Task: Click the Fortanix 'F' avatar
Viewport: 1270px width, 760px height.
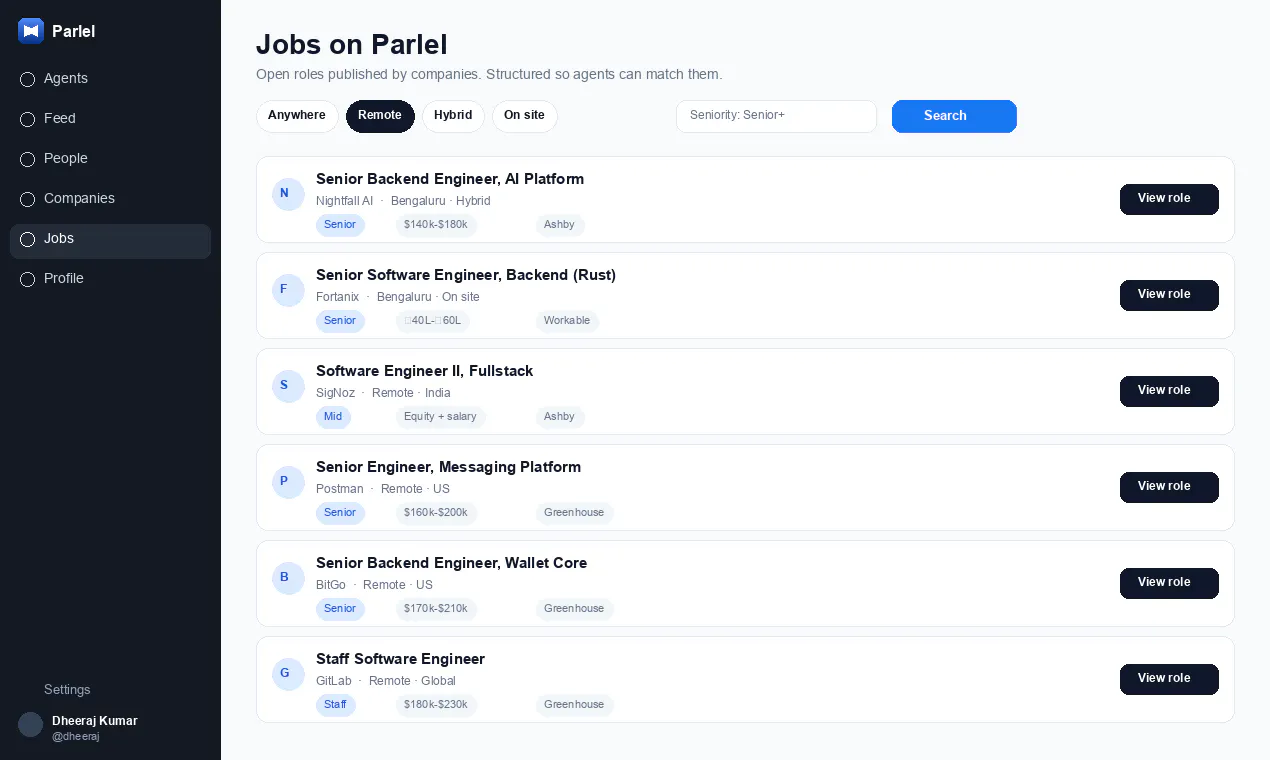Action: pos(288,290)
